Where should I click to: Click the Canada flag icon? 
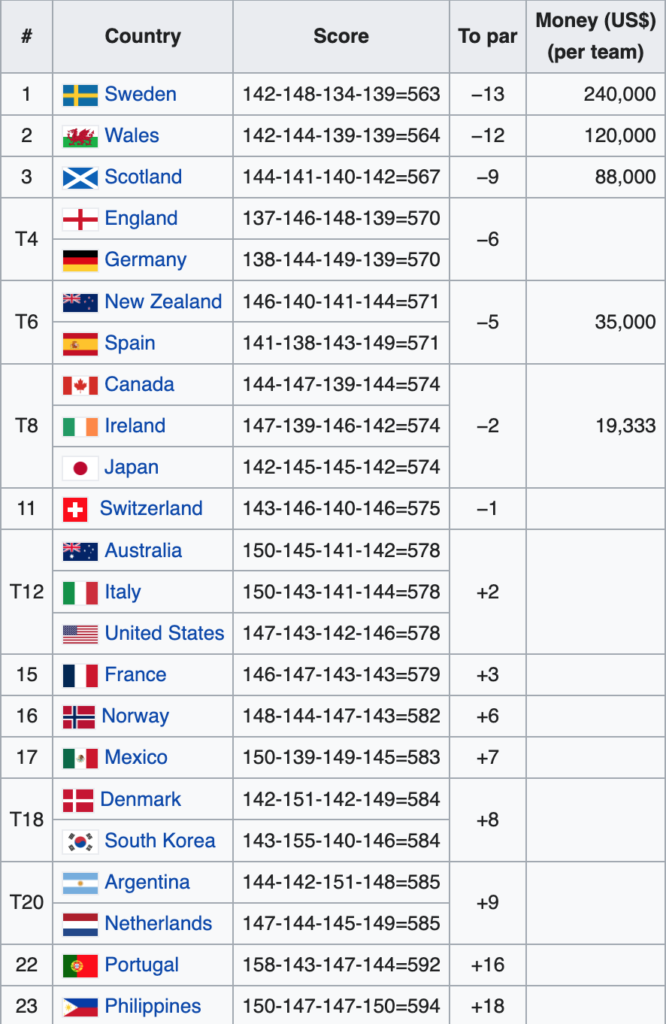(80, 385)
